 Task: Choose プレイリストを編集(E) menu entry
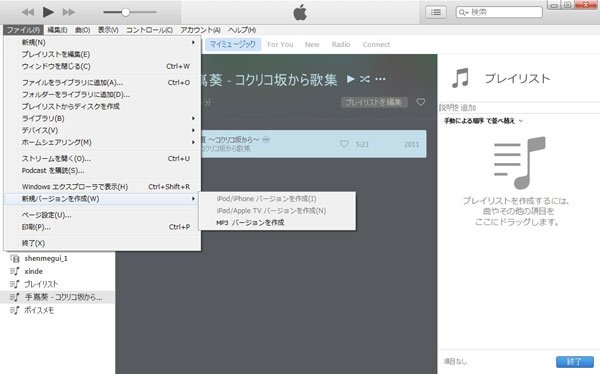click(x=103, y=54)
